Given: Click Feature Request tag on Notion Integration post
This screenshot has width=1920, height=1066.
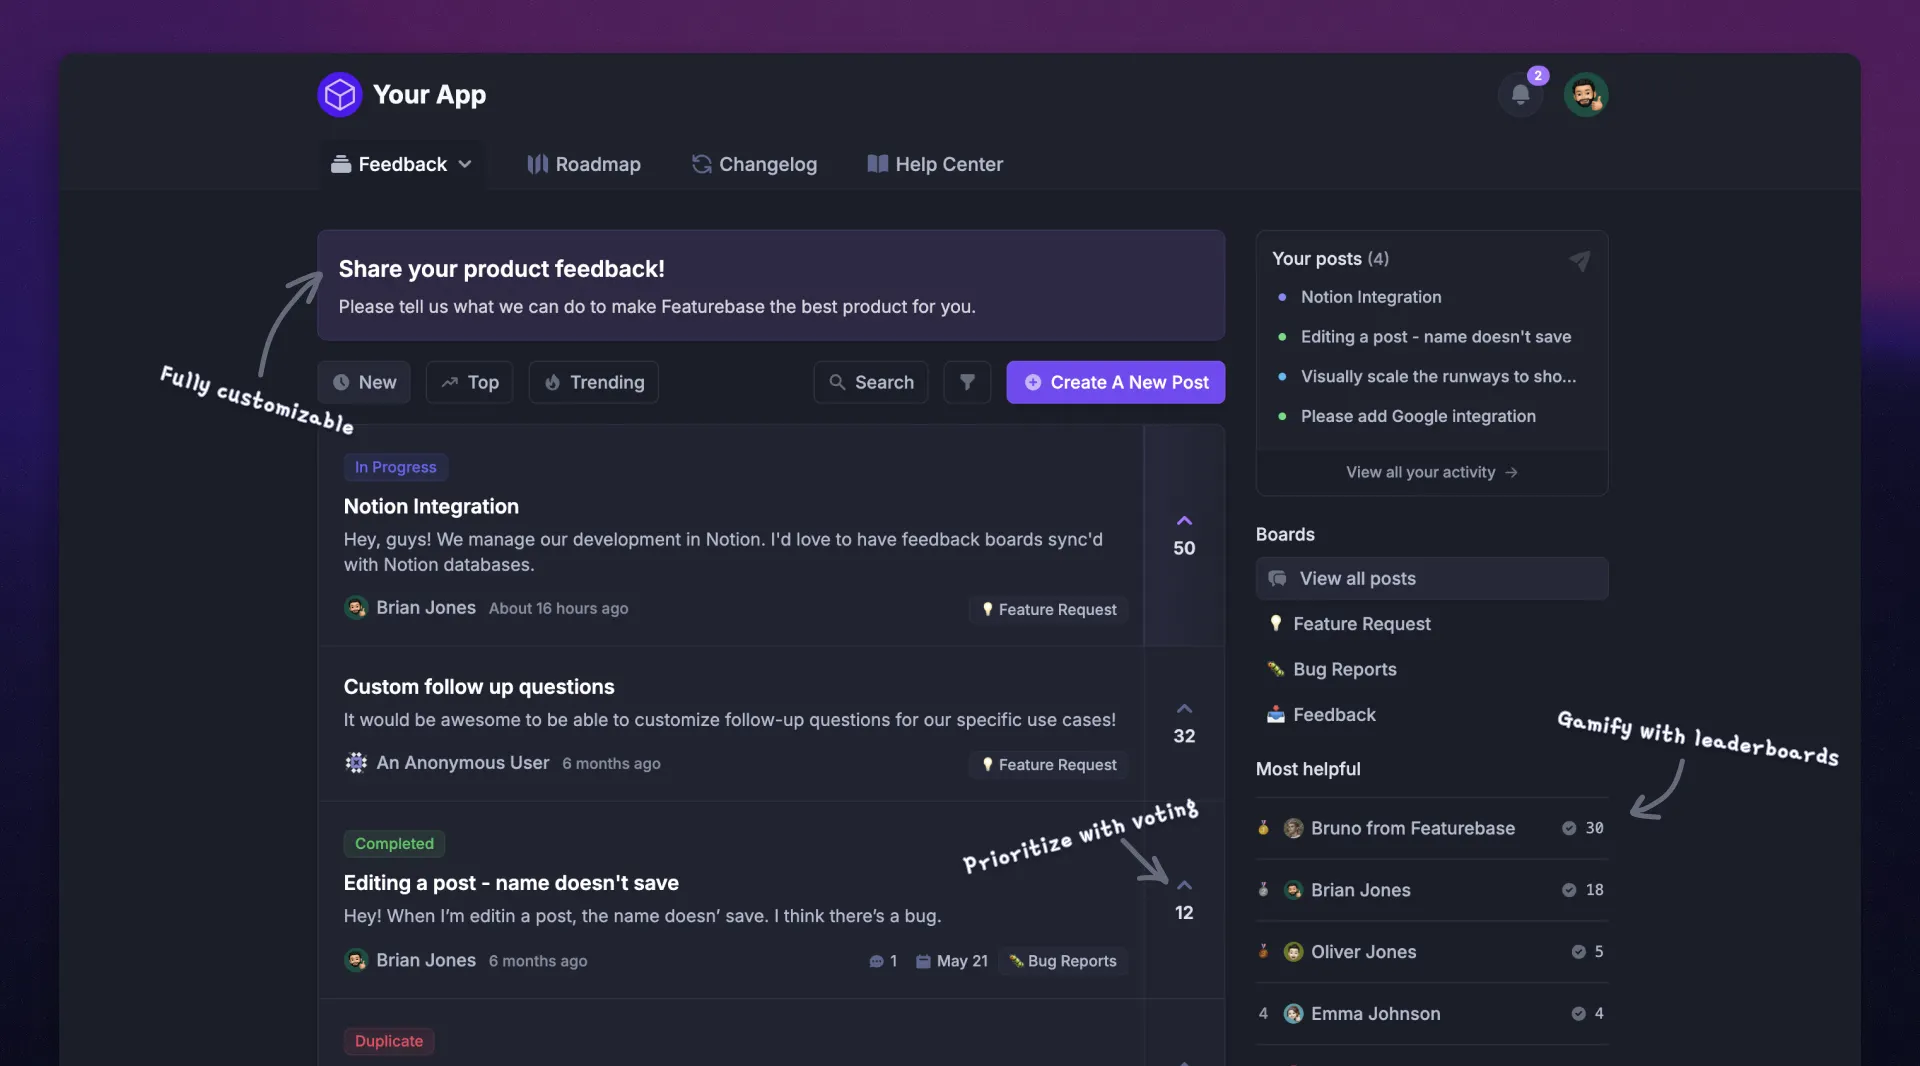Looking at the screenshot, I should (x=1049, y=609).
